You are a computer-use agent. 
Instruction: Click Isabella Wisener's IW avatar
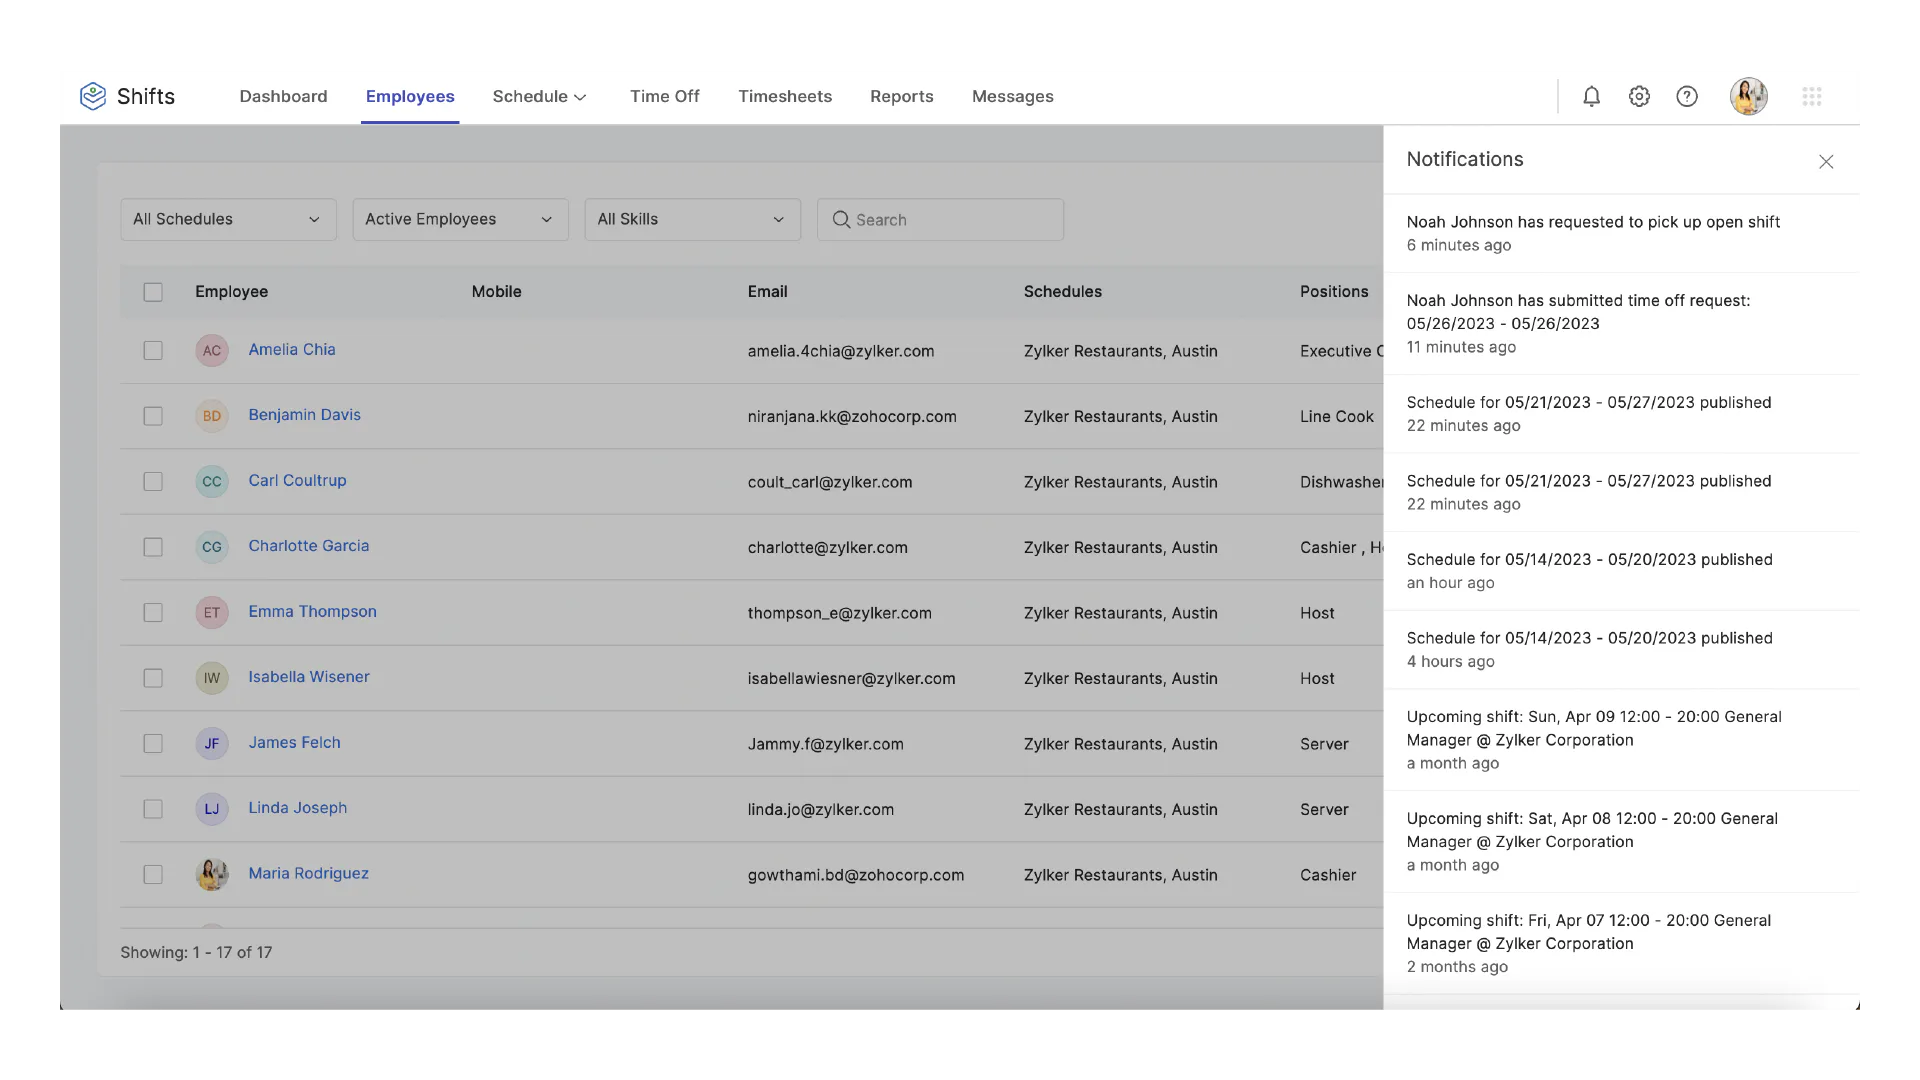pyautogui.click(x=212, y=678)
